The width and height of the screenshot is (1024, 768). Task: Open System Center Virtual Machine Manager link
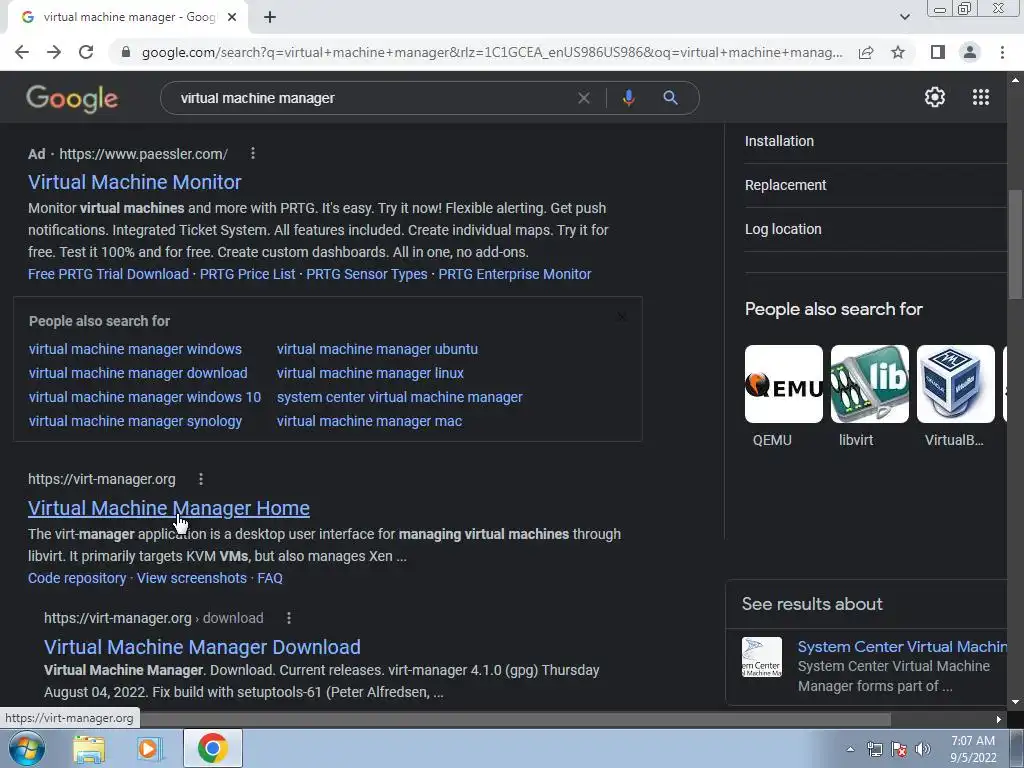[903, 647]
